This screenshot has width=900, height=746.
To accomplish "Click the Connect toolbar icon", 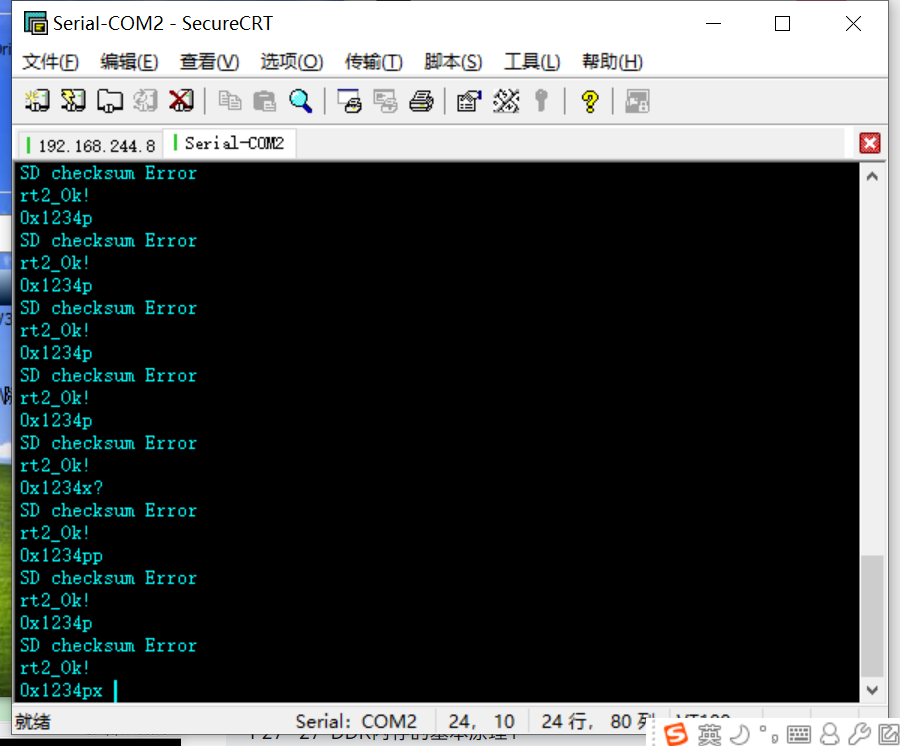I will (37, 100).
